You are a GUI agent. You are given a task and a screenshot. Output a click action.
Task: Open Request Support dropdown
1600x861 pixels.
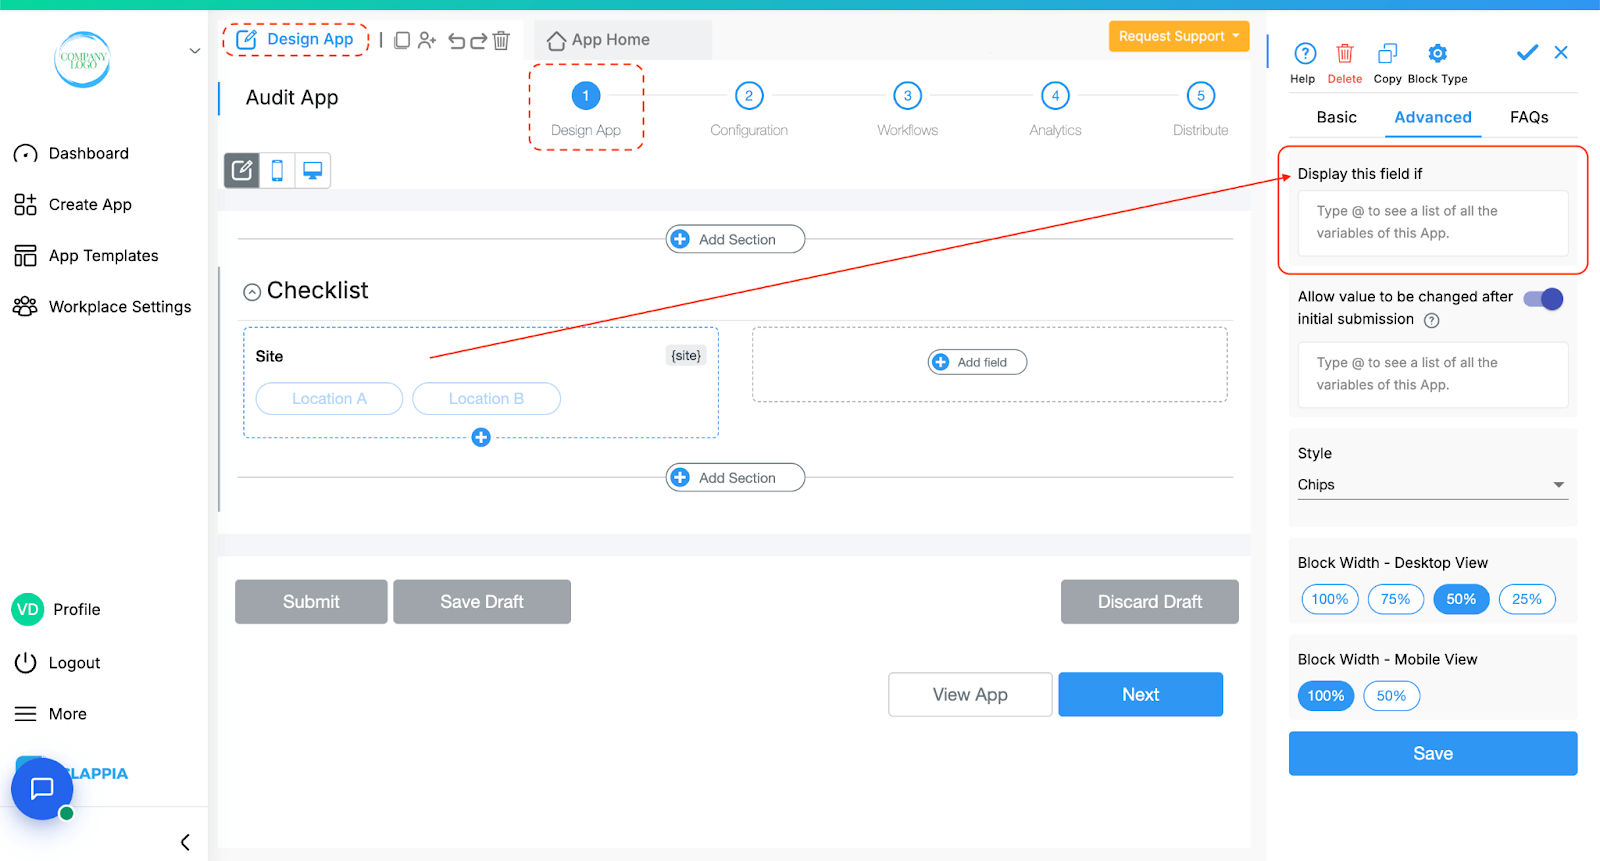1179,36
